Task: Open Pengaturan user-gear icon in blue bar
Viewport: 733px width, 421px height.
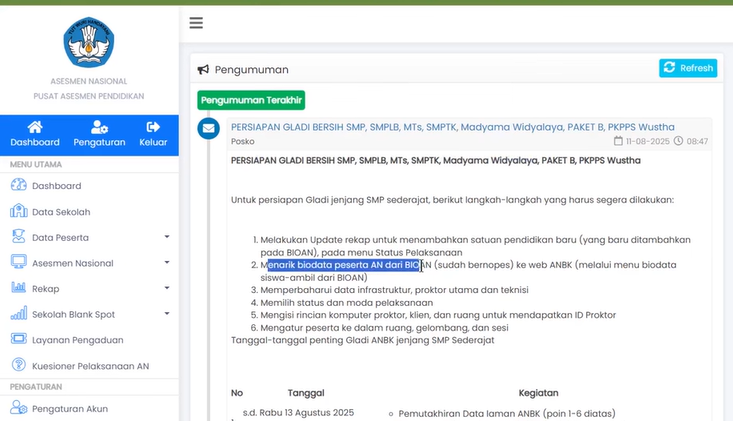Action: (99, 127)
